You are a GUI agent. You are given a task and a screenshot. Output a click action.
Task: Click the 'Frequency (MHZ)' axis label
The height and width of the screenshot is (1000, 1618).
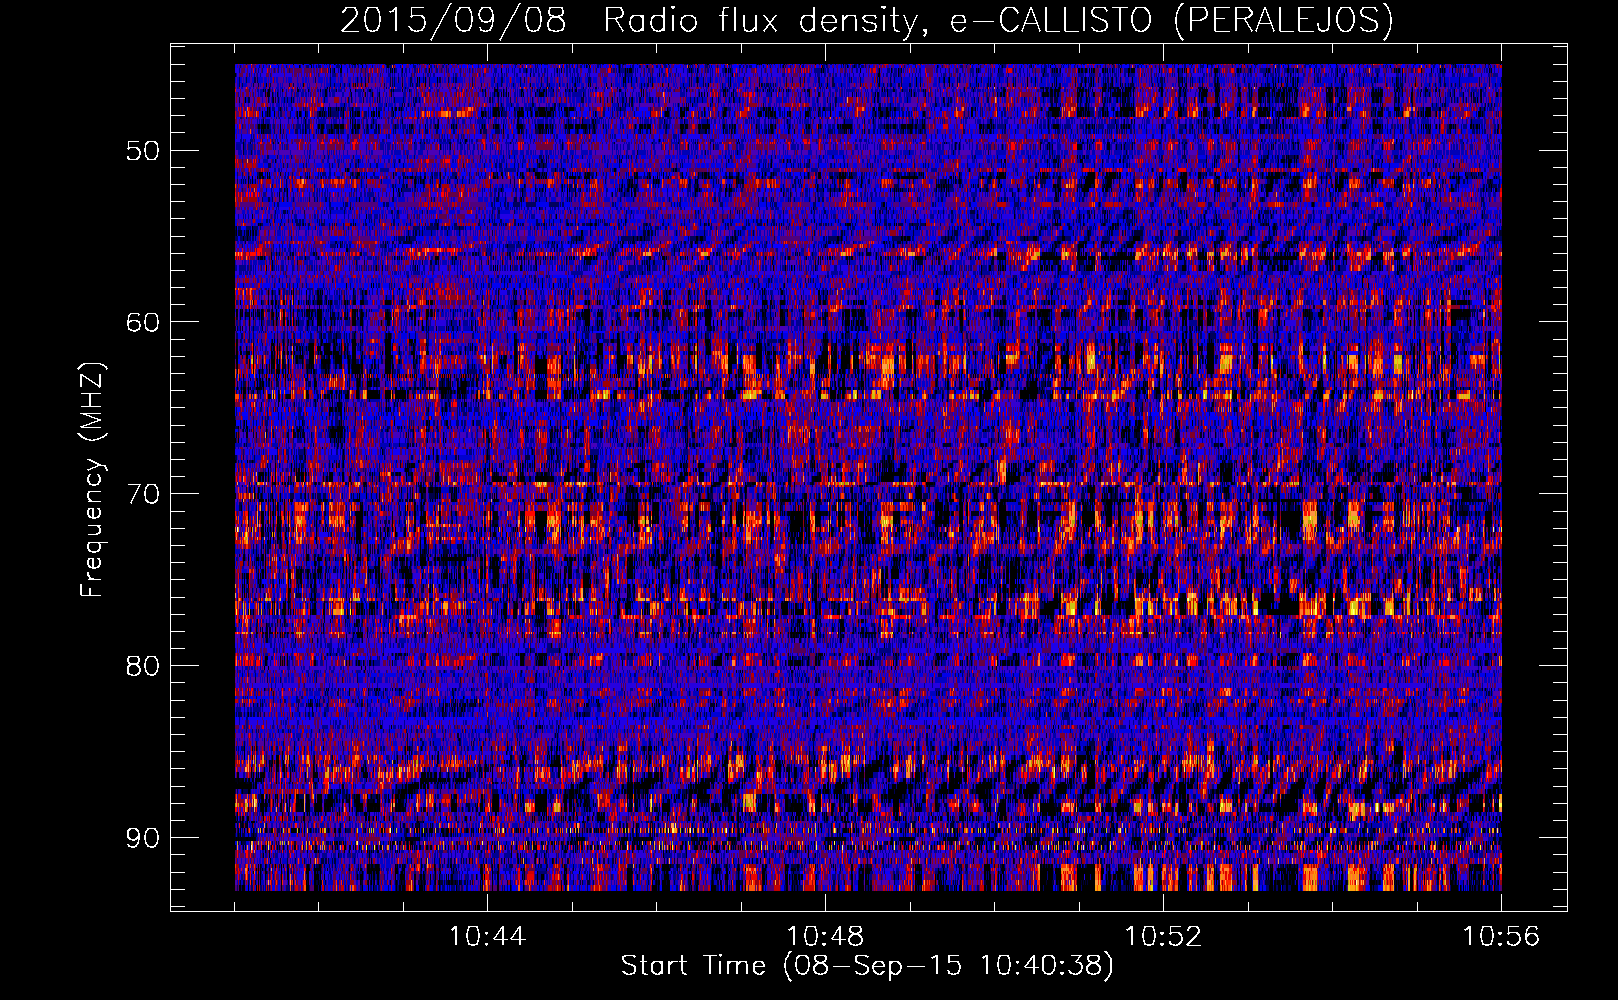point(91,480)
